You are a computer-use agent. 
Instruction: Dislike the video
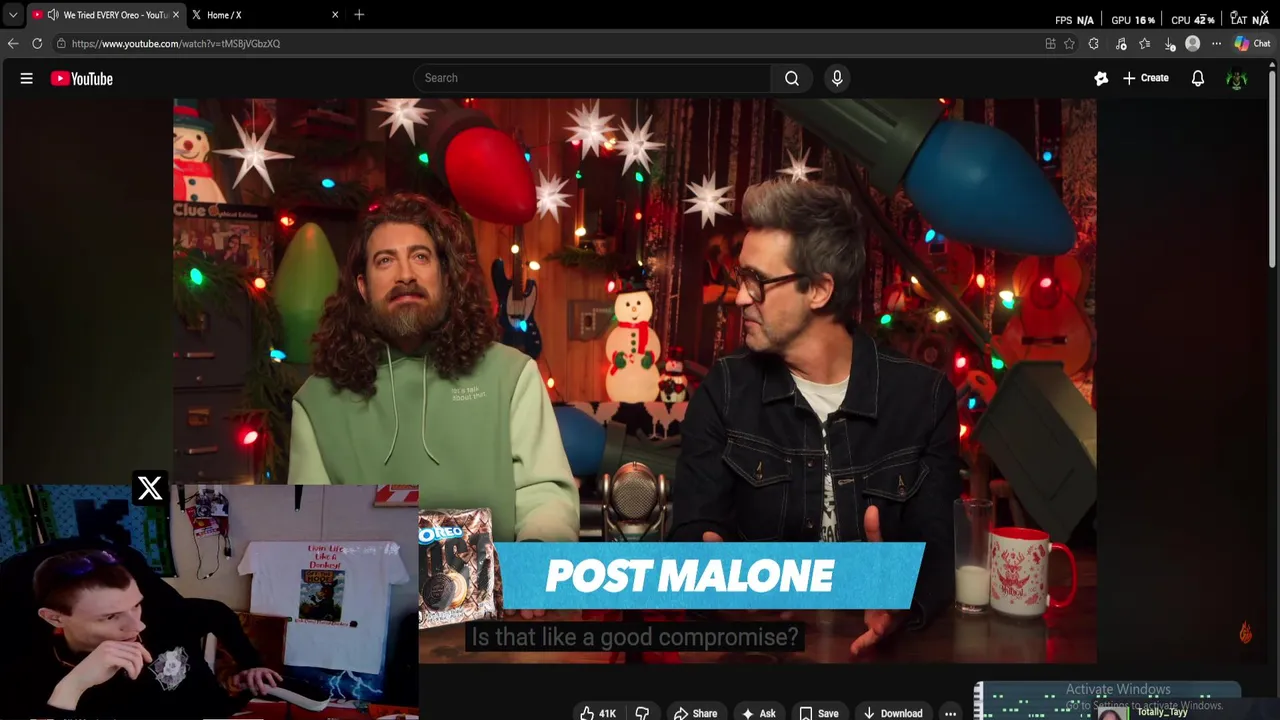(642, 713)
